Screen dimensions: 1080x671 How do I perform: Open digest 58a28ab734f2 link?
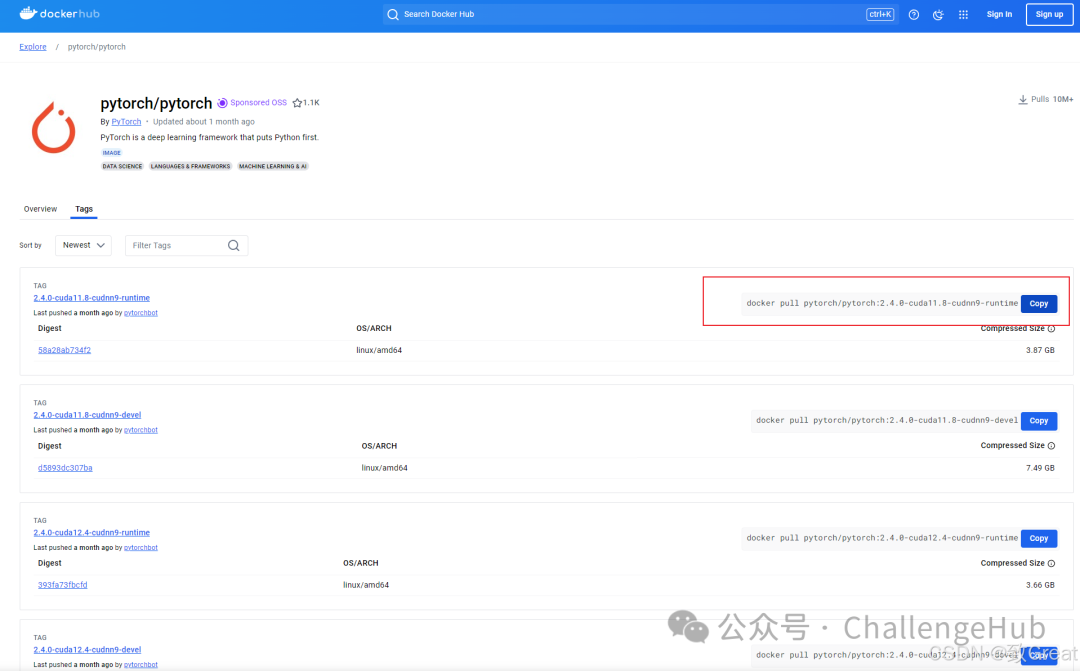click(64, 351)
